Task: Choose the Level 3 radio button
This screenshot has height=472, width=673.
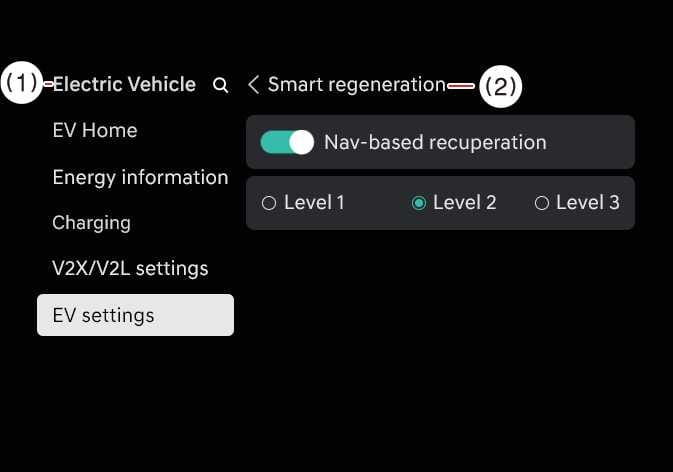Action: pyautogui.click(x=542, y=203)
